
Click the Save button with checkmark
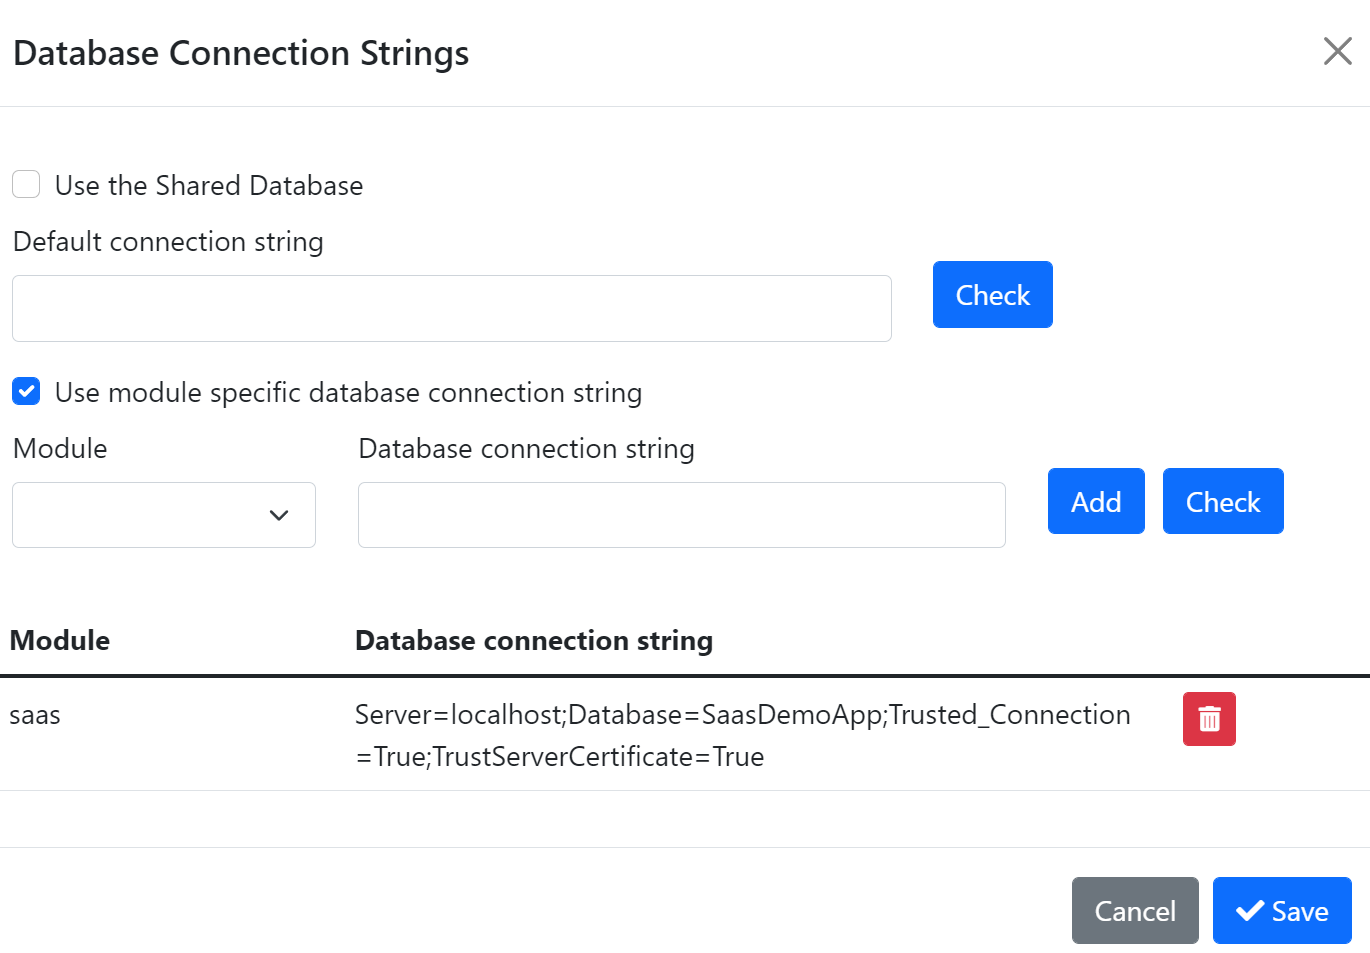click(x=1281, y=911)
